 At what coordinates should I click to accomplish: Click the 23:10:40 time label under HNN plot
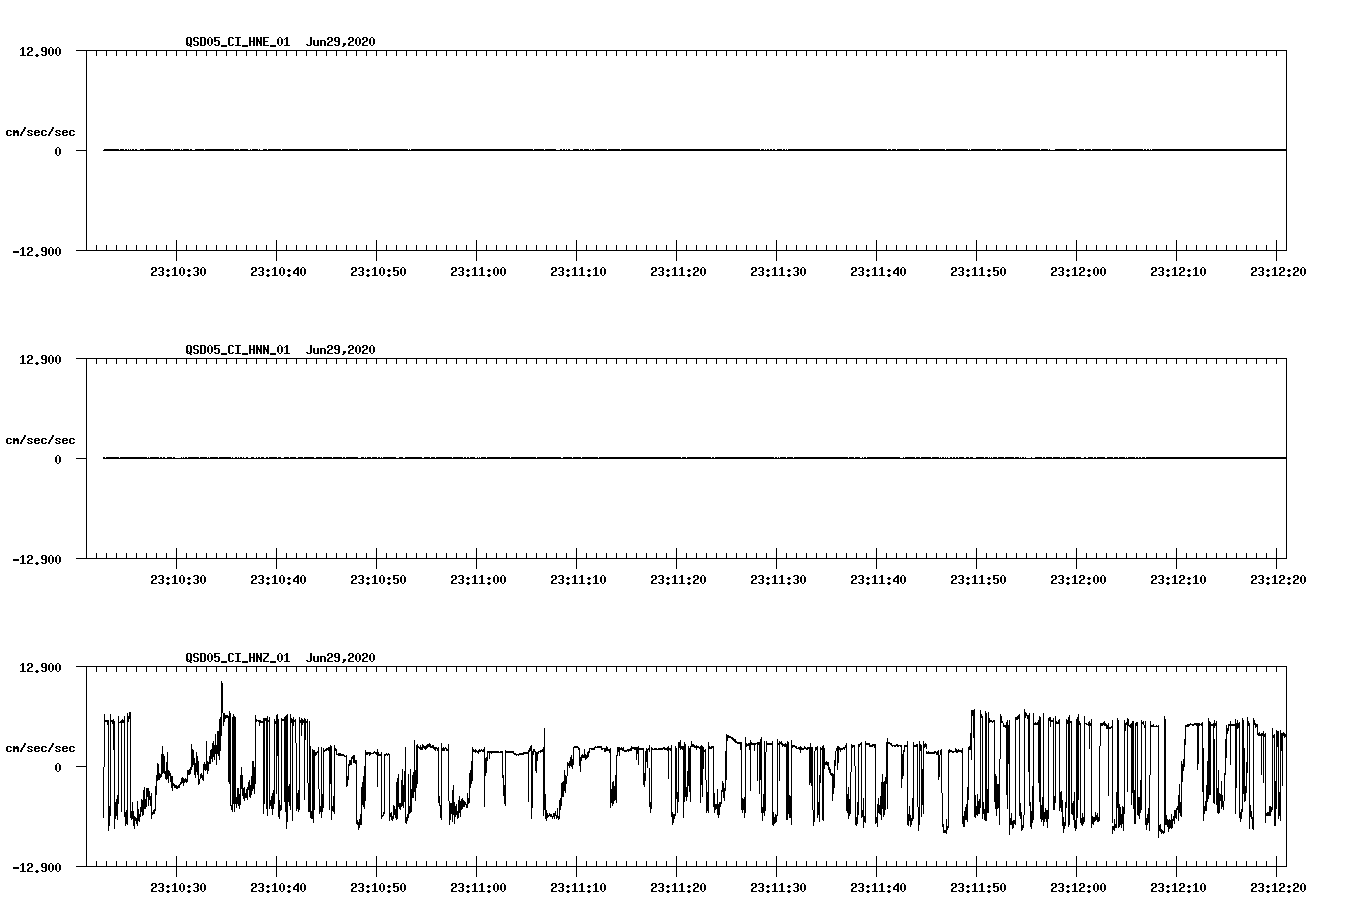(x=278, y=579)
